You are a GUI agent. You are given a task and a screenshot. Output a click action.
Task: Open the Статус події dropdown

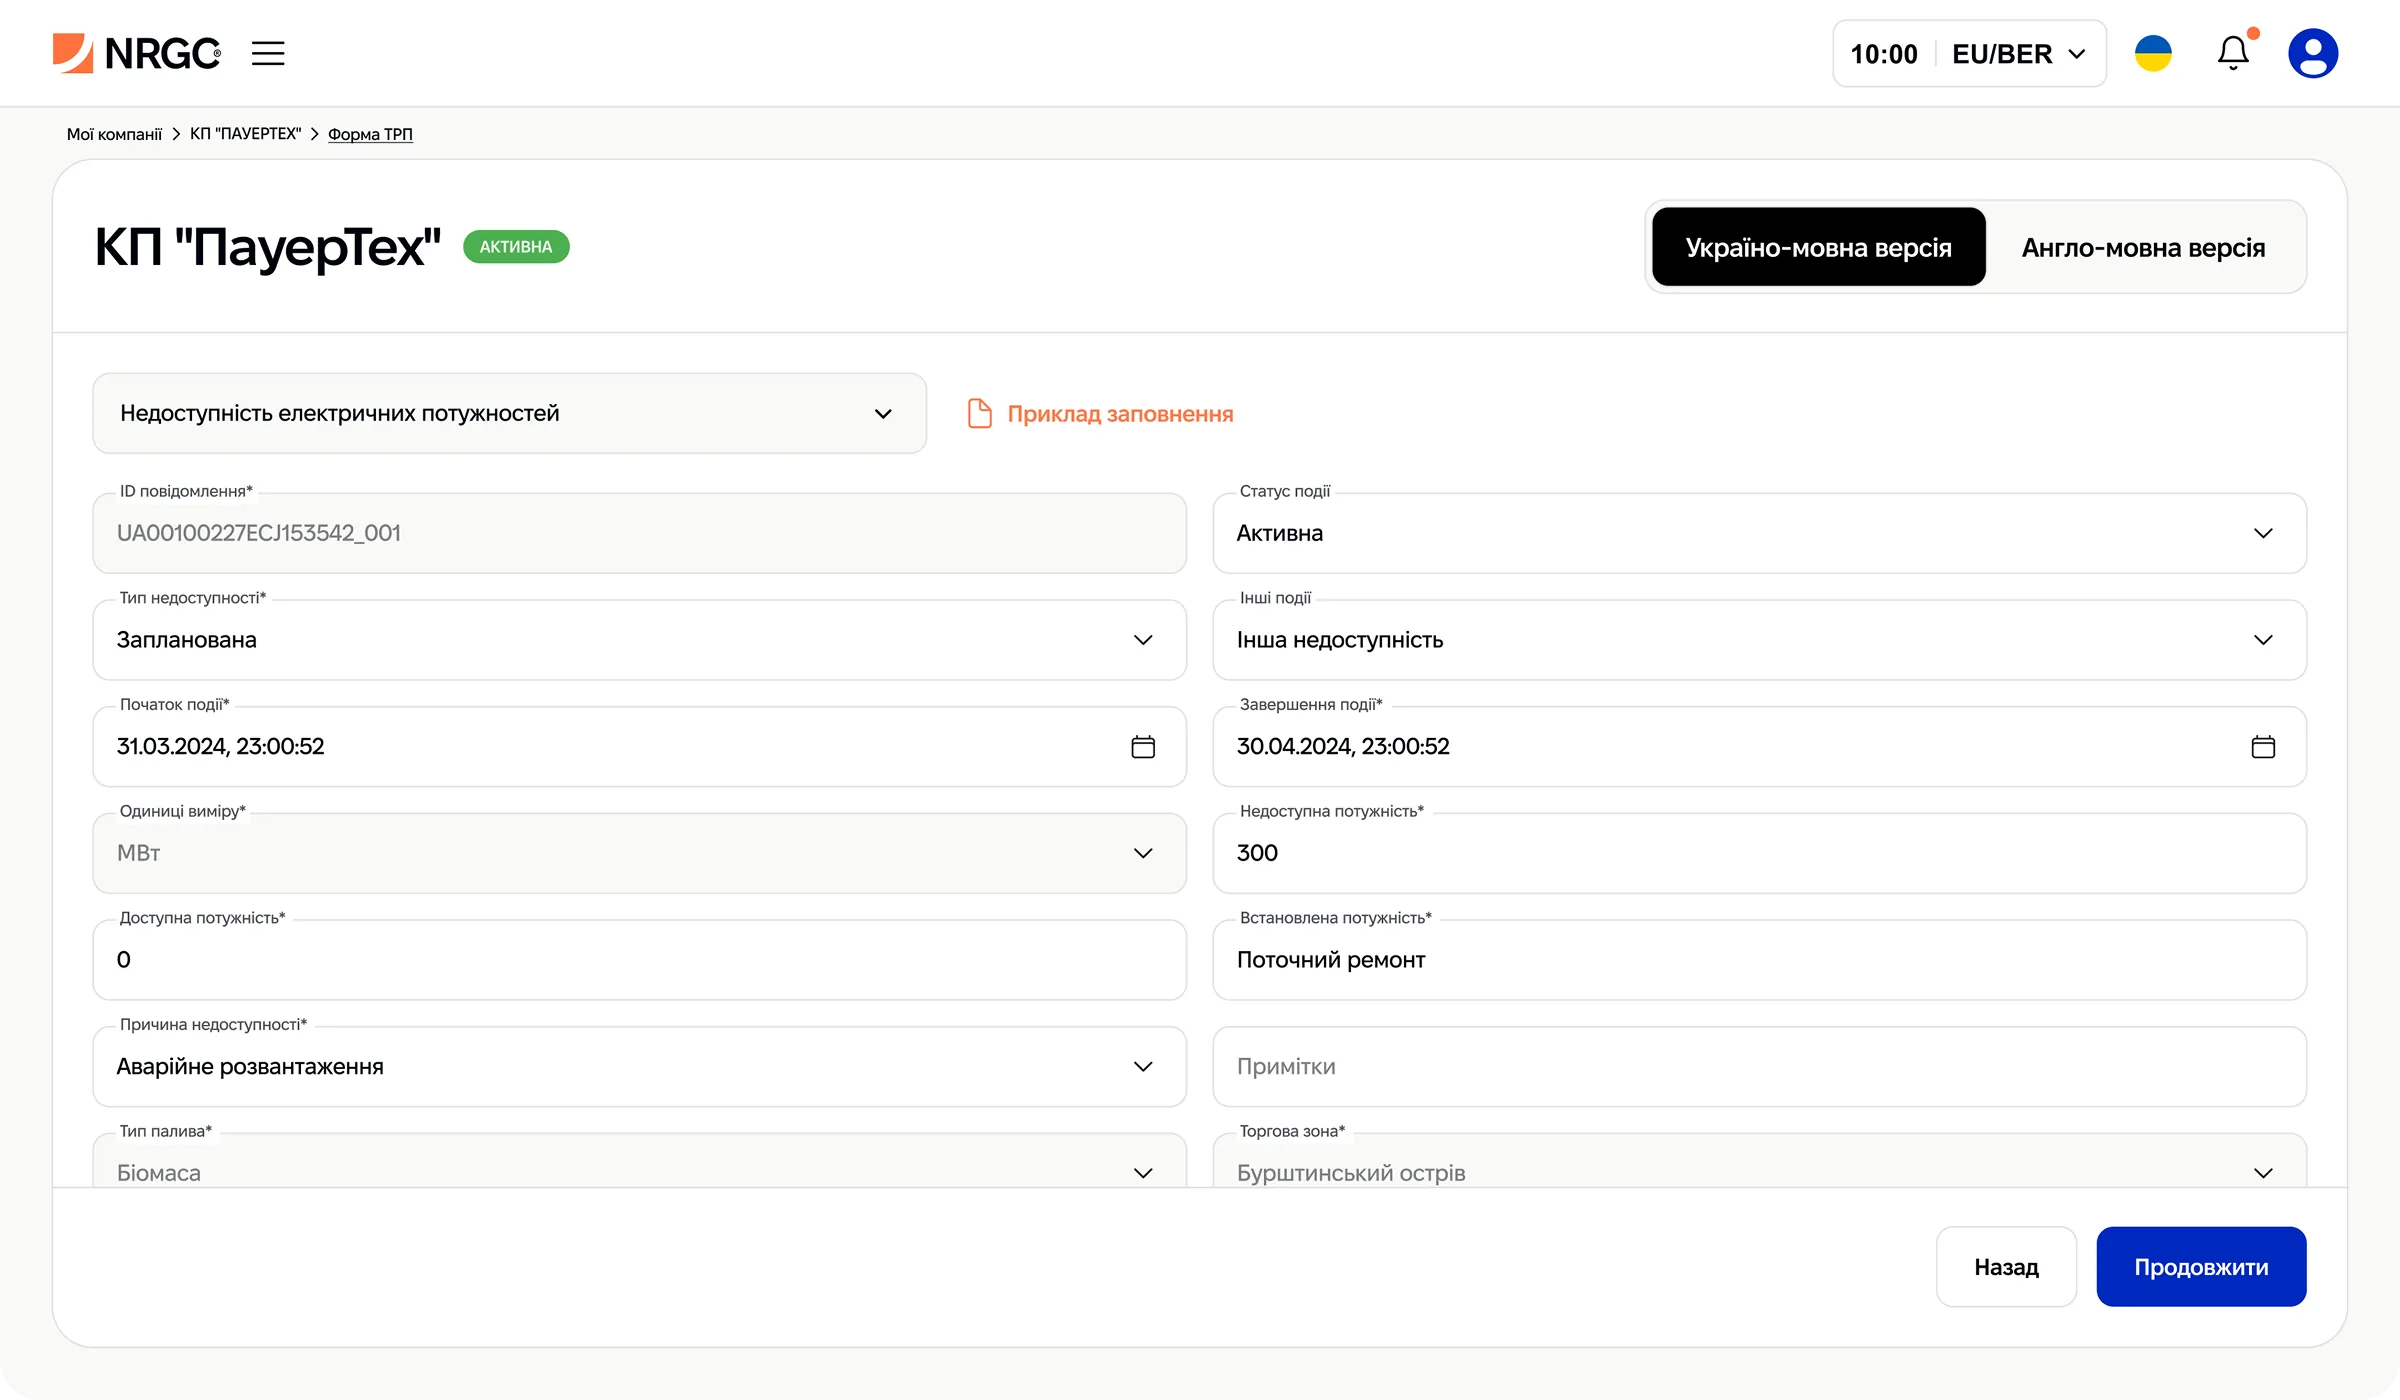1760,533
